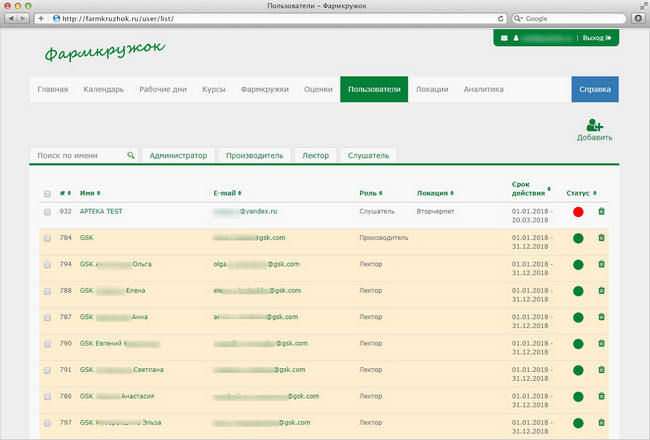Check the box in row 791

pyautogui.click(x=47, y=370)
